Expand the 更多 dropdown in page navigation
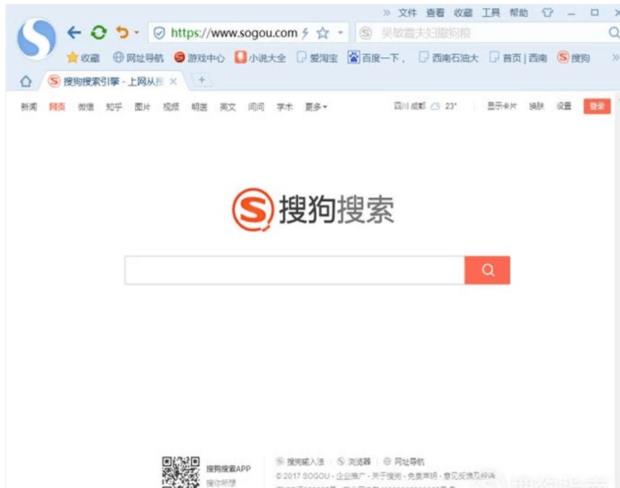 click(x=316, y=107)
